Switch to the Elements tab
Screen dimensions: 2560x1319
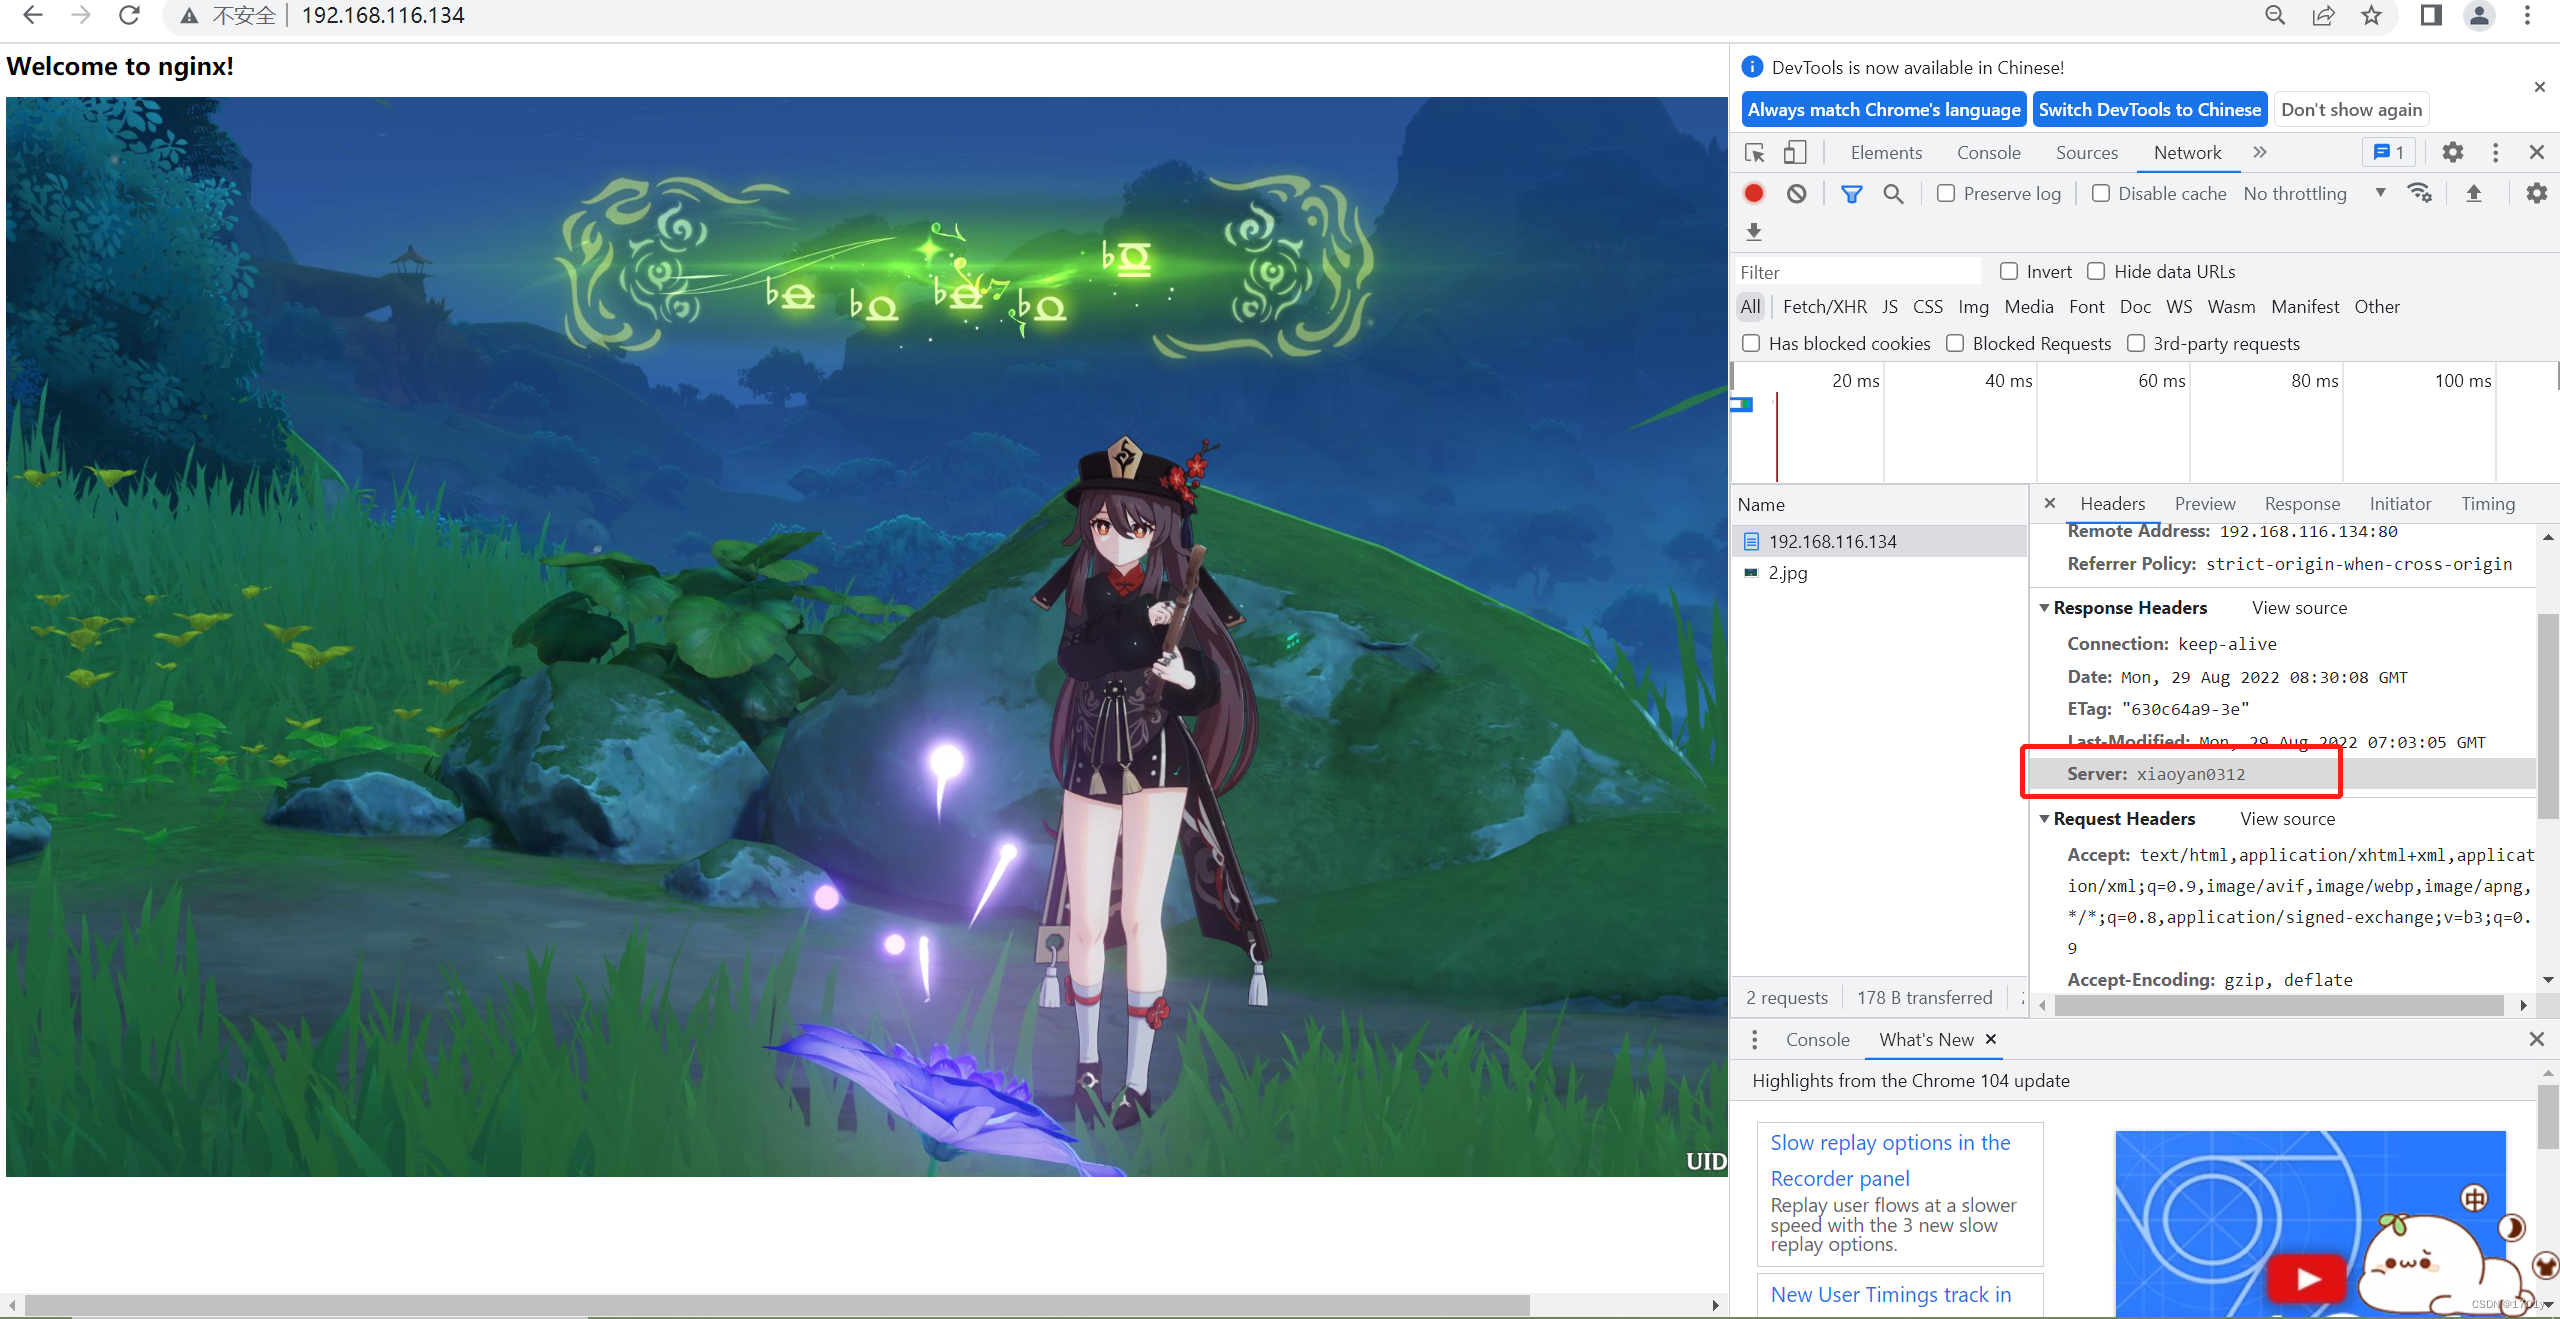(1886, 152)
